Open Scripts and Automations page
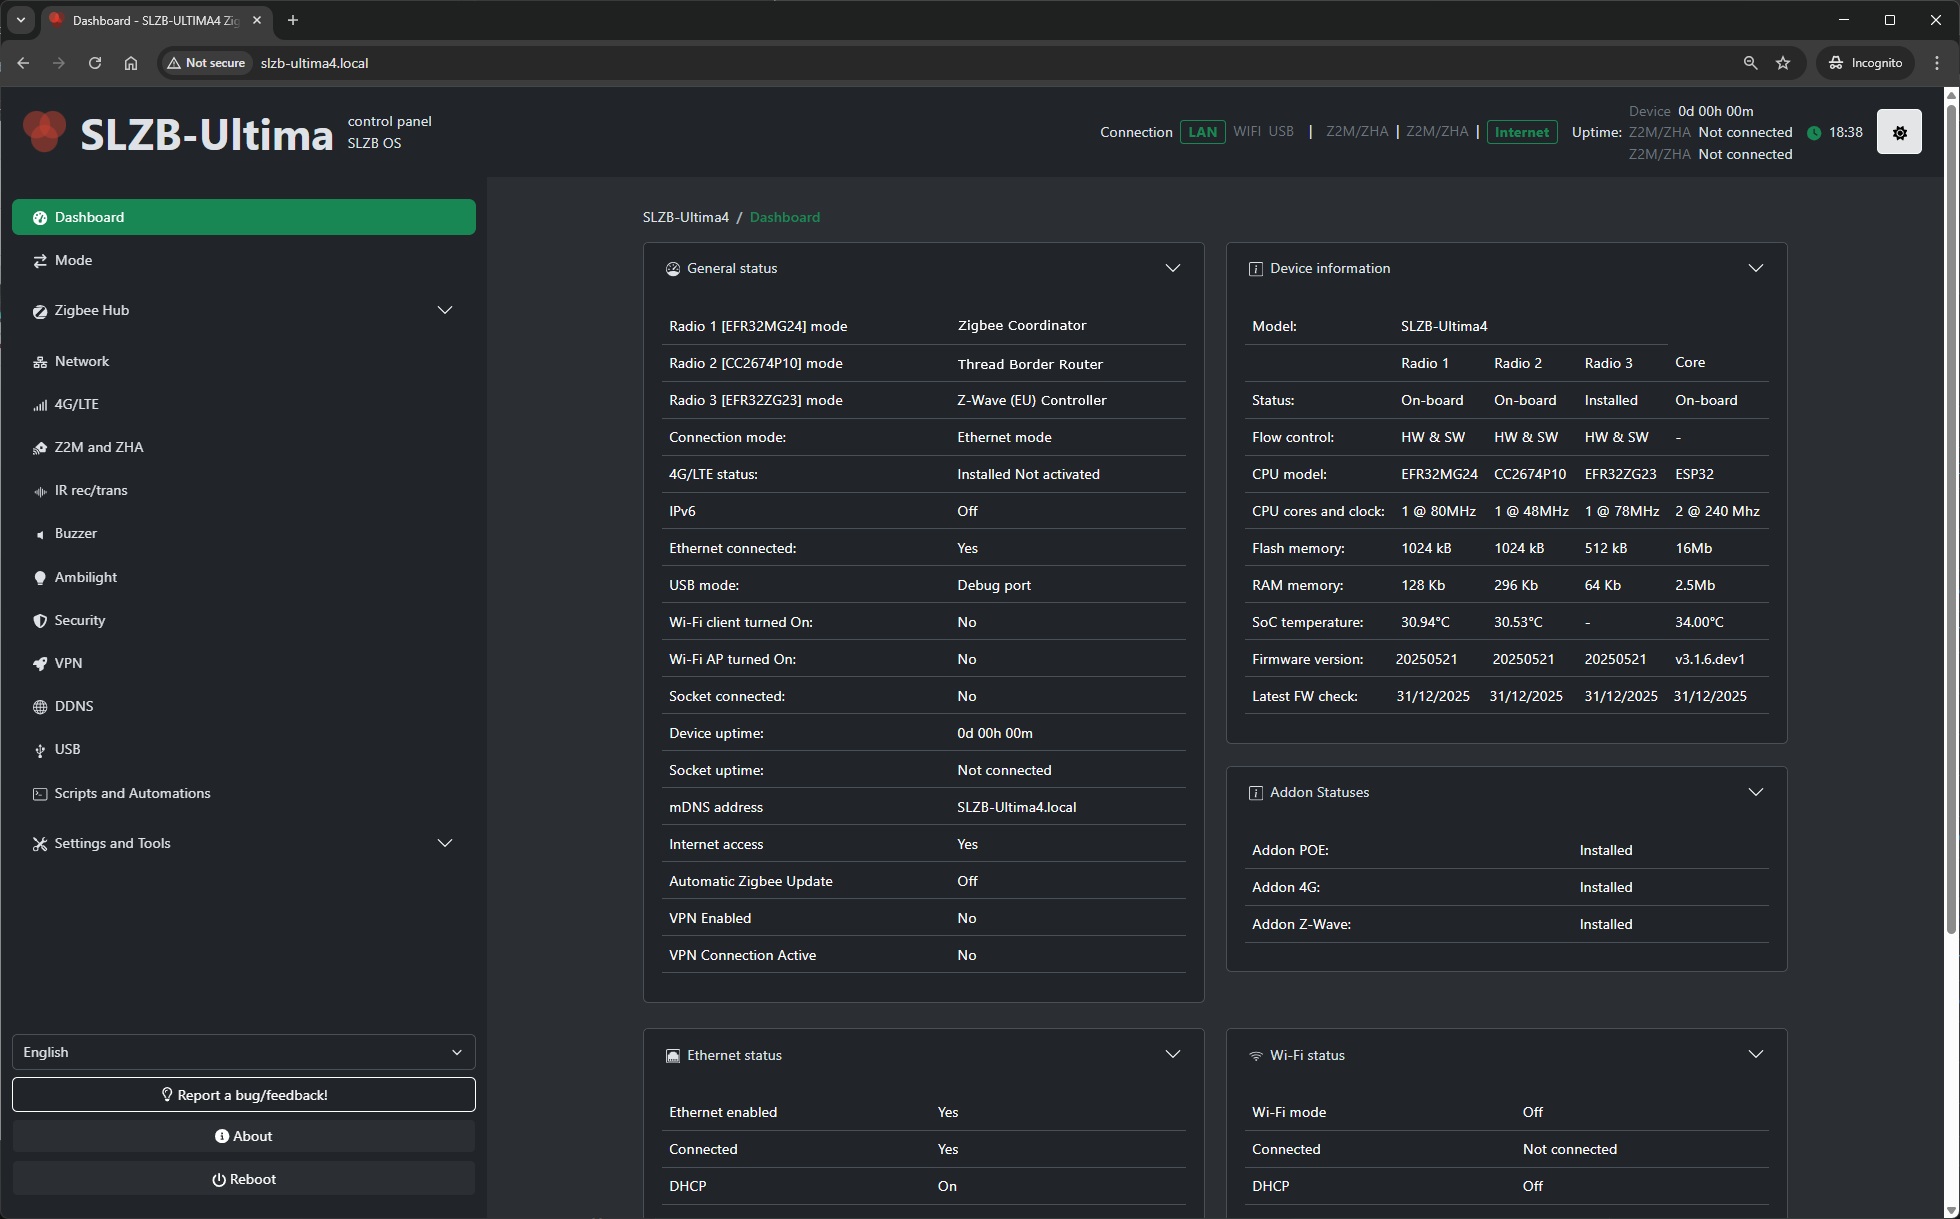The image size is (1960, 1219). (x=132, y=793)
